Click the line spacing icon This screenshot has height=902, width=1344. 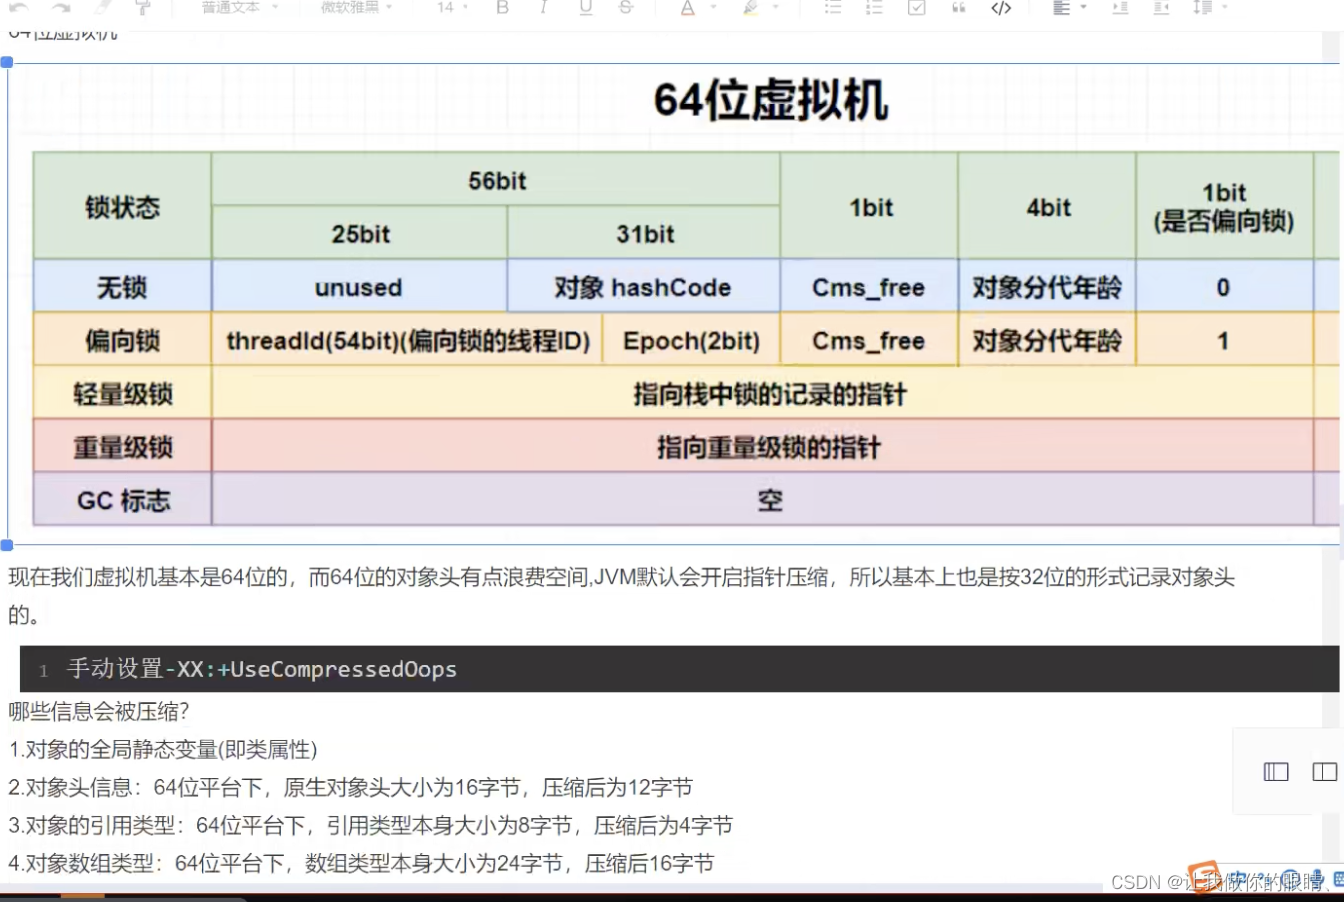tap(1201, 8)
